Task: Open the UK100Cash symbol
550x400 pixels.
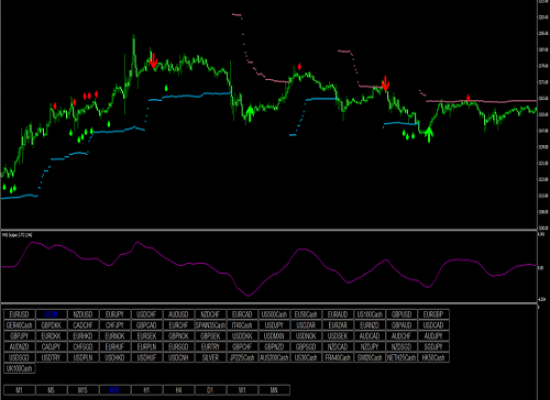Action: (x=19, y=368)
